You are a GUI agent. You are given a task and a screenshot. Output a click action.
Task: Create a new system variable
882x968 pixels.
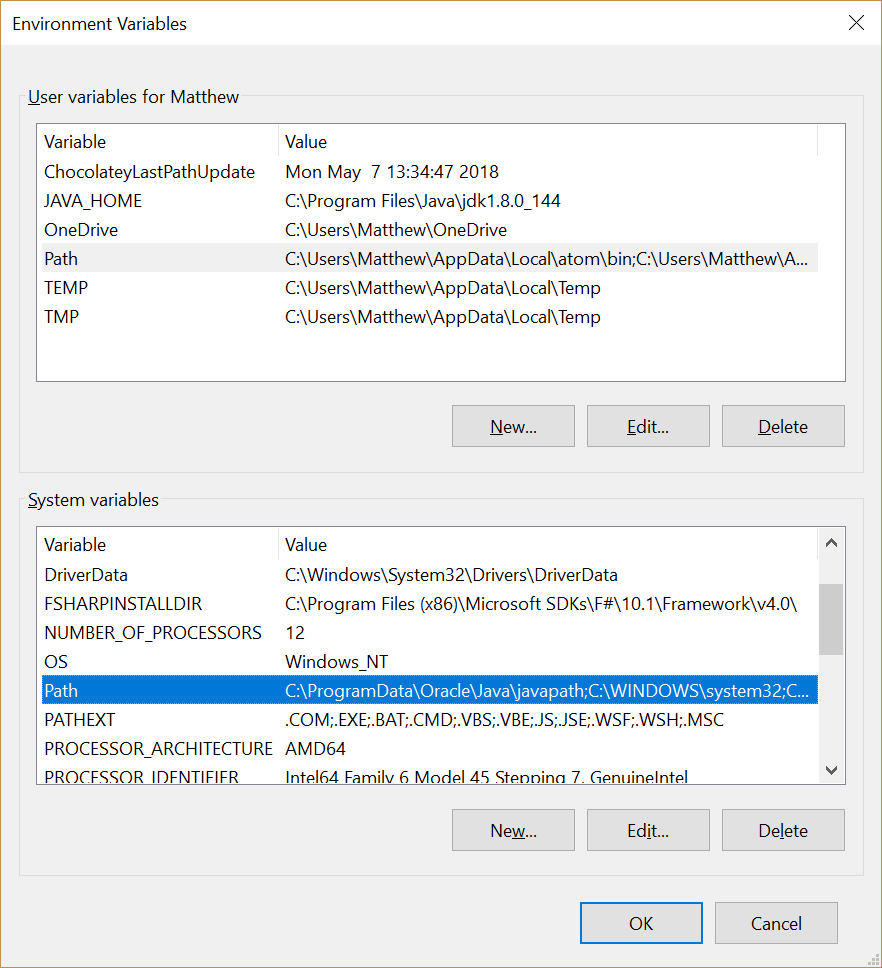[x=513, y=831]
